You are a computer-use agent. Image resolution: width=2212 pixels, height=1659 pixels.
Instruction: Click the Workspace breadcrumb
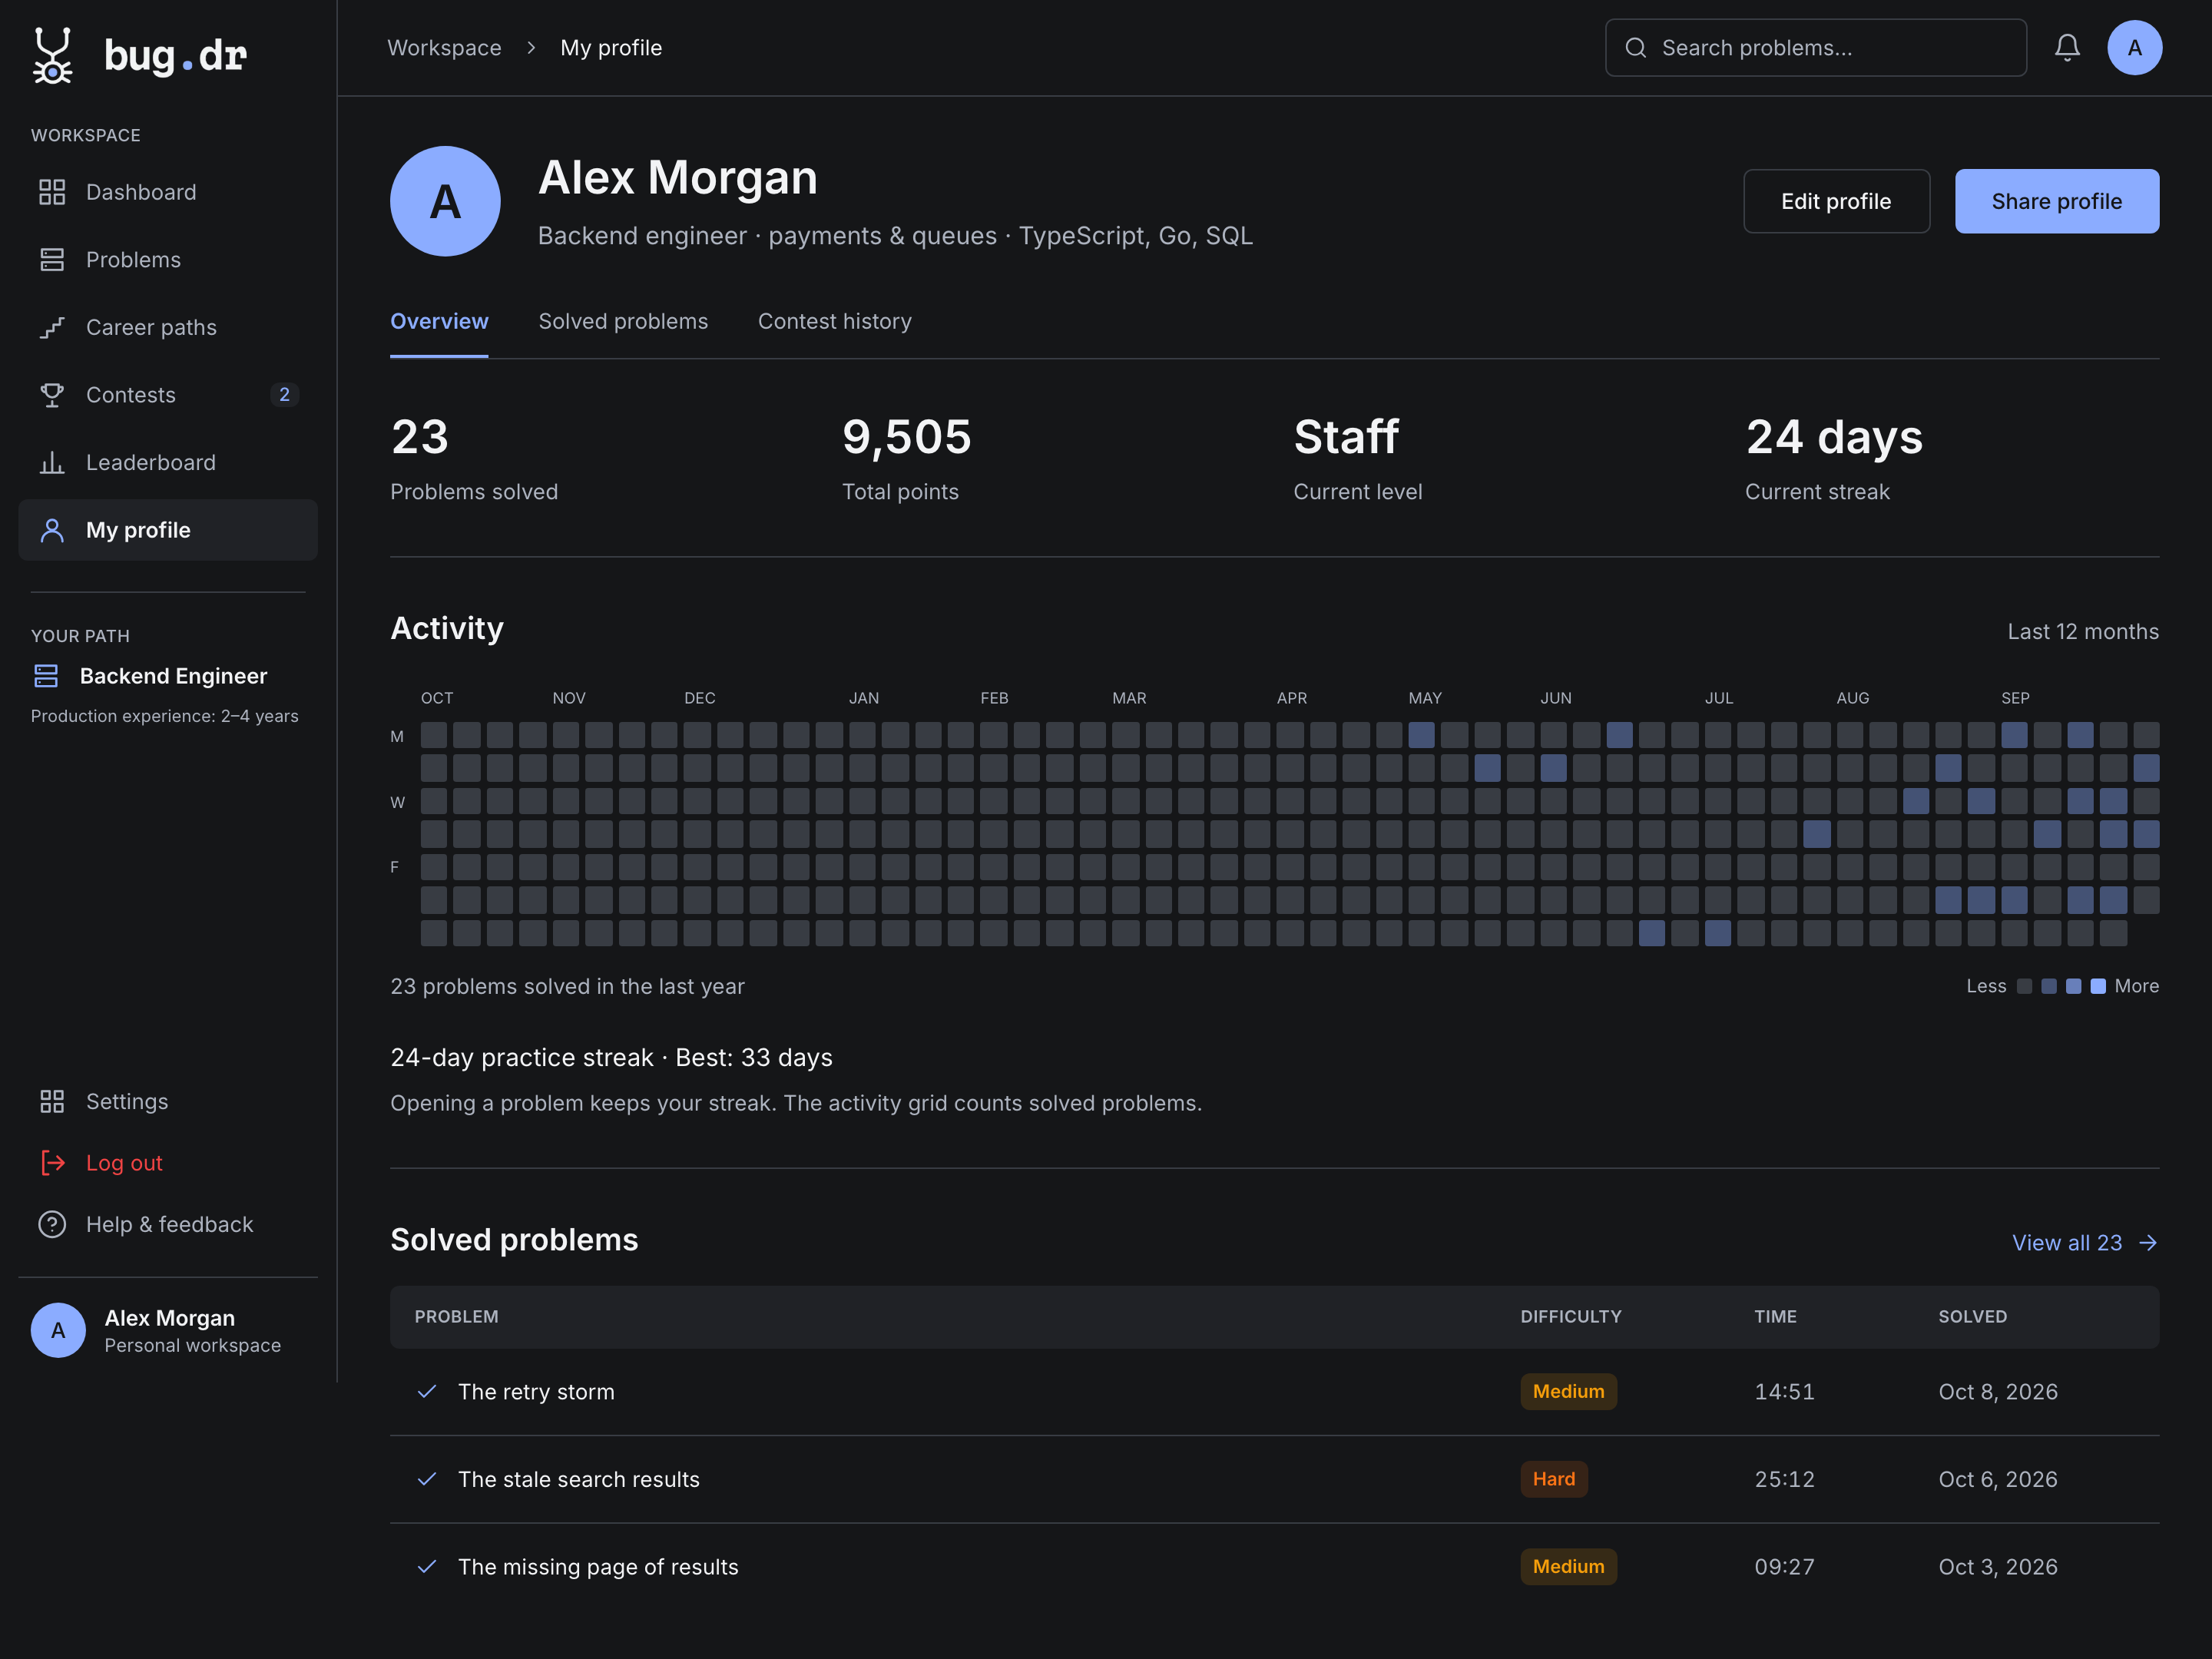[444, 48]
